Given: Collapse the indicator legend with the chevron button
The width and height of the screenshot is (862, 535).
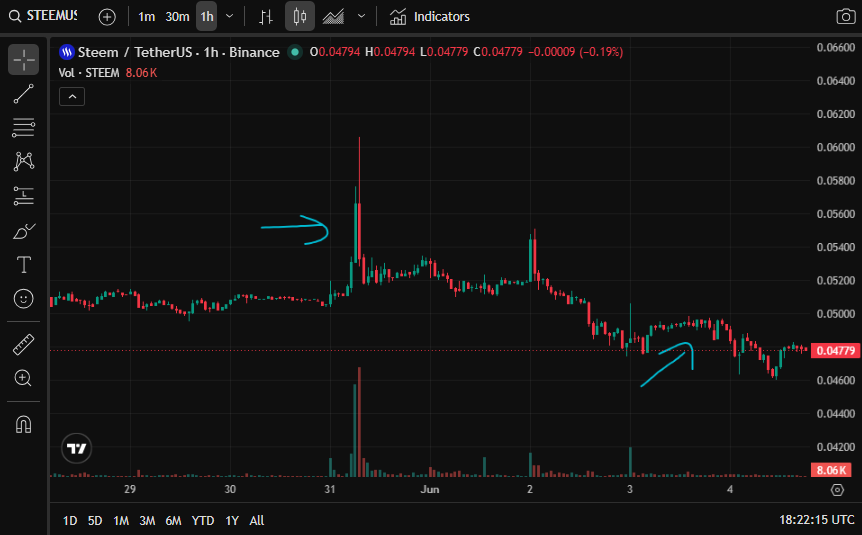Looking at the screenshot, I should [x=72, y=97].
